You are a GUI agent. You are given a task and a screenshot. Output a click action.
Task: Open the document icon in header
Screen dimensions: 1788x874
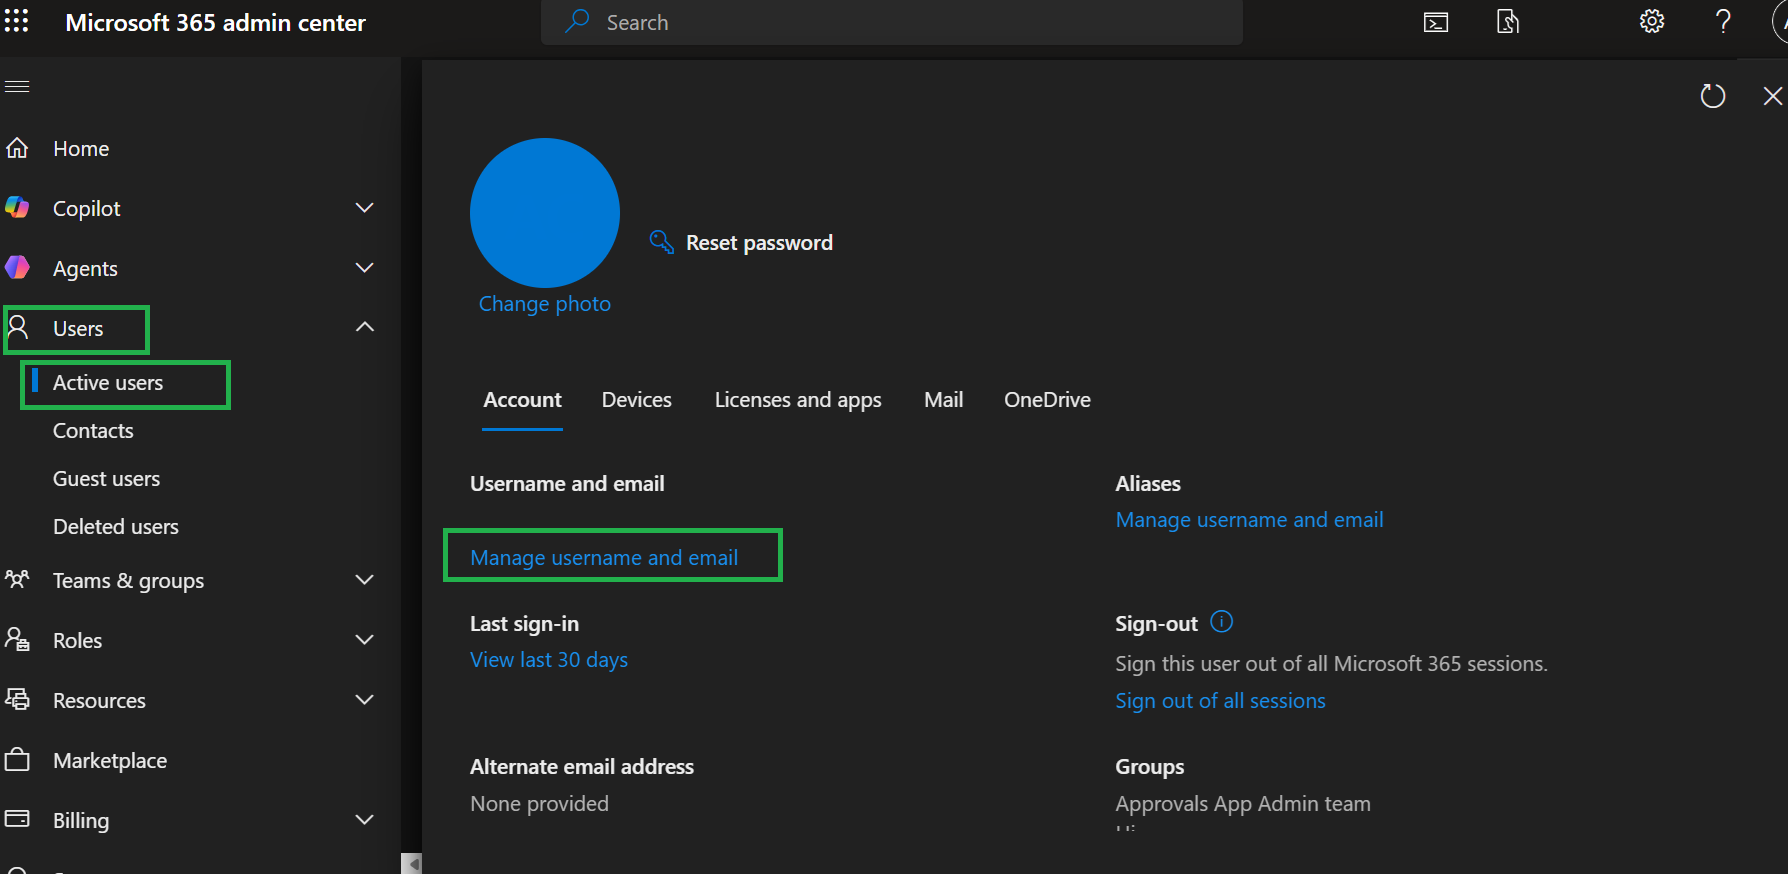[1508, 22]
